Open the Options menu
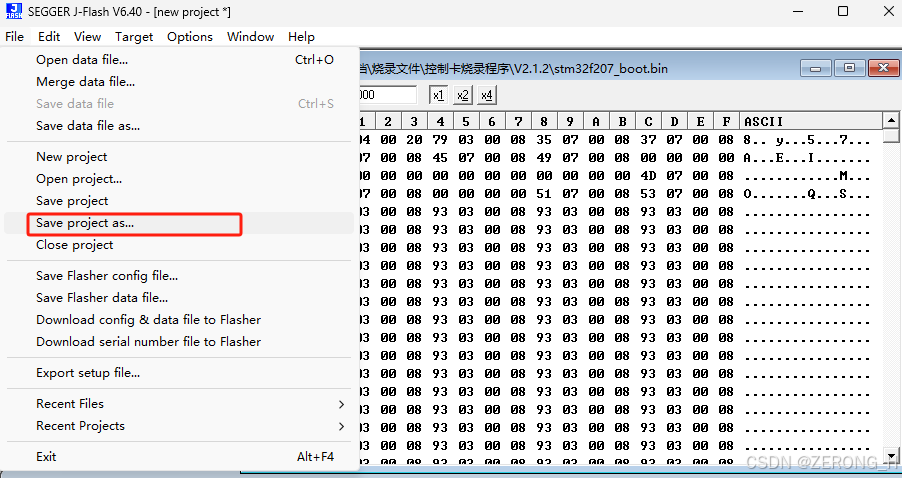Image resolution: width=902 pixels, height=478 pixels. point(190,37)
